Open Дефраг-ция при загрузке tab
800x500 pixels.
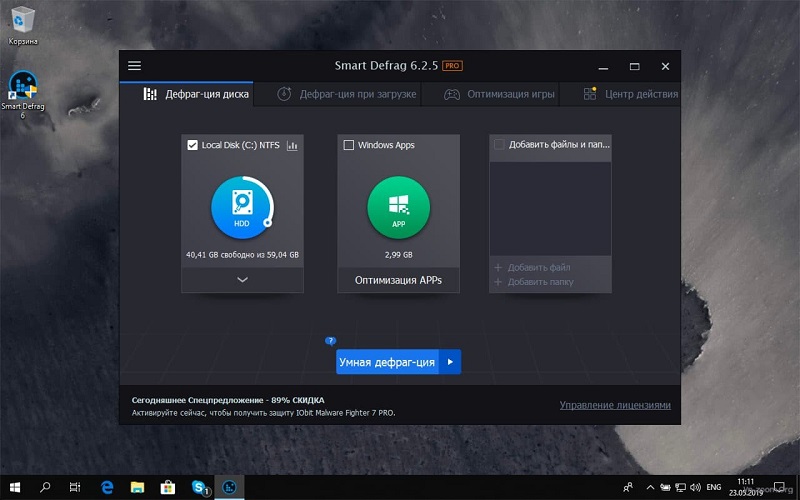click(x=337, y=94)
